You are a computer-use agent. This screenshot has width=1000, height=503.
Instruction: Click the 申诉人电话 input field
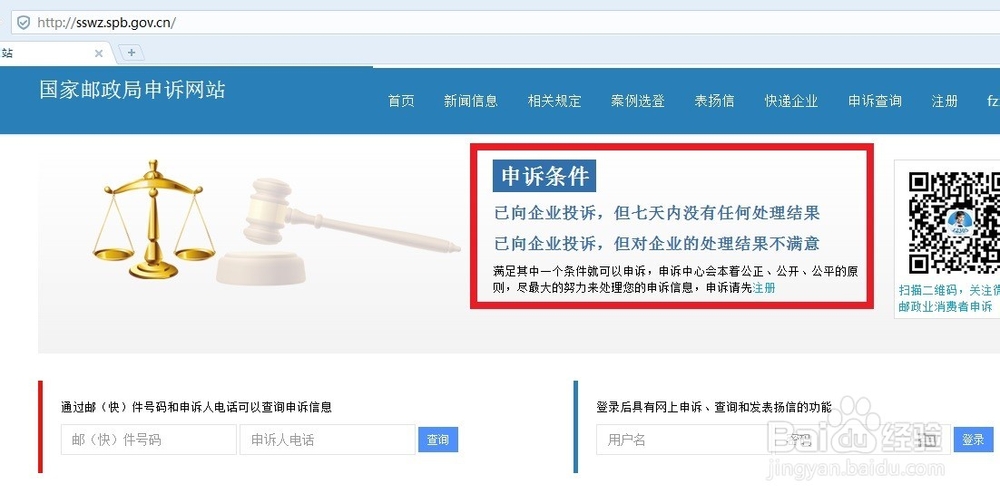click(x=327, y=439)
